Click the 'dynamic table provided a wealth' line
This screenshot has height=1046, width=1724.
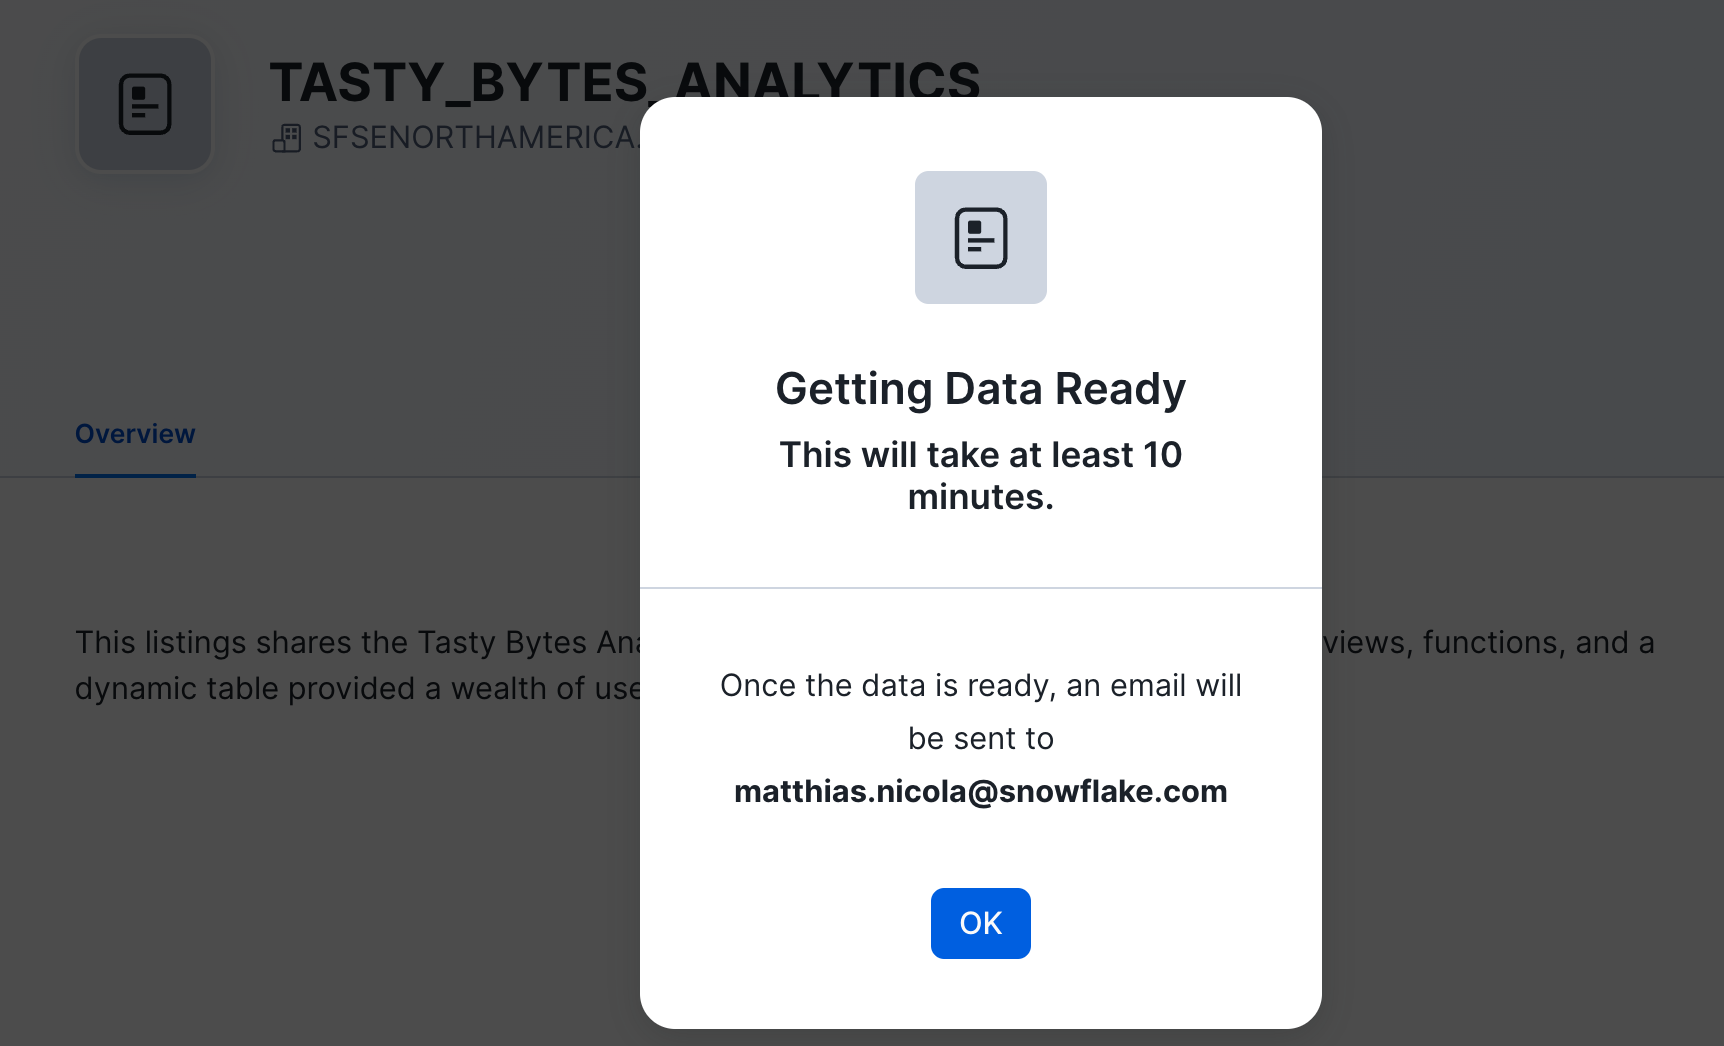(x=356, y=689)
